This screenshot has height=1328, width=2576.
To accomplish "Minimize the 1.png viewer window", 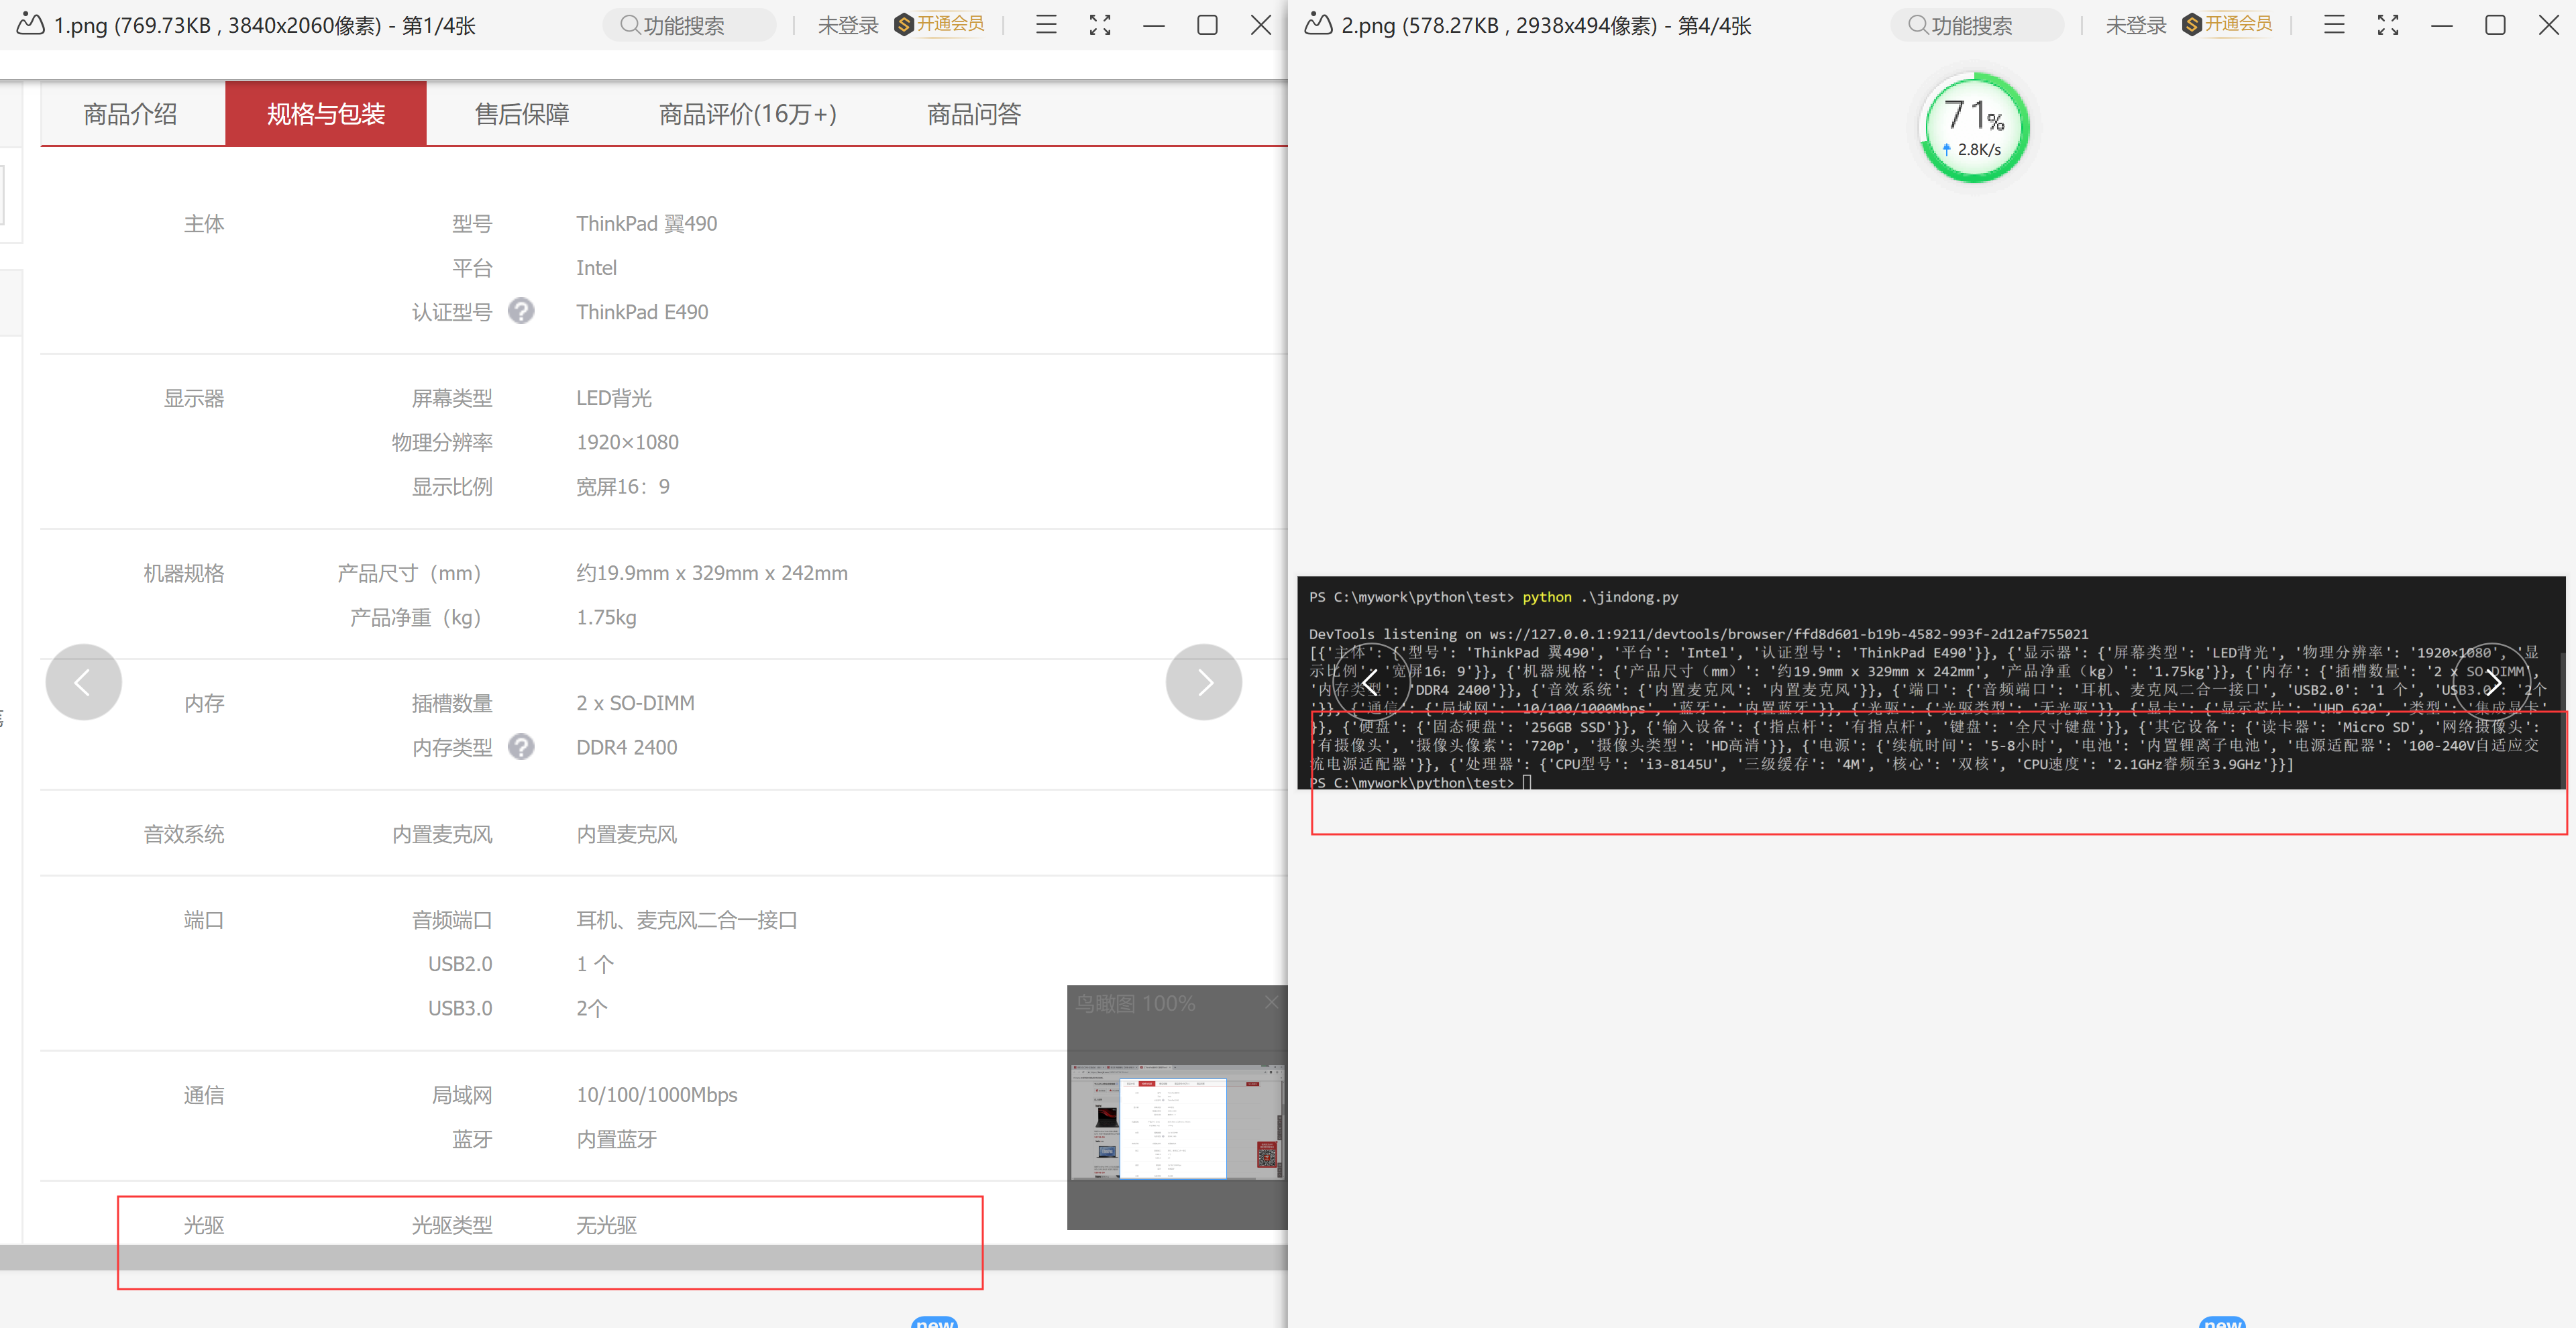I will pos(1154,25).
